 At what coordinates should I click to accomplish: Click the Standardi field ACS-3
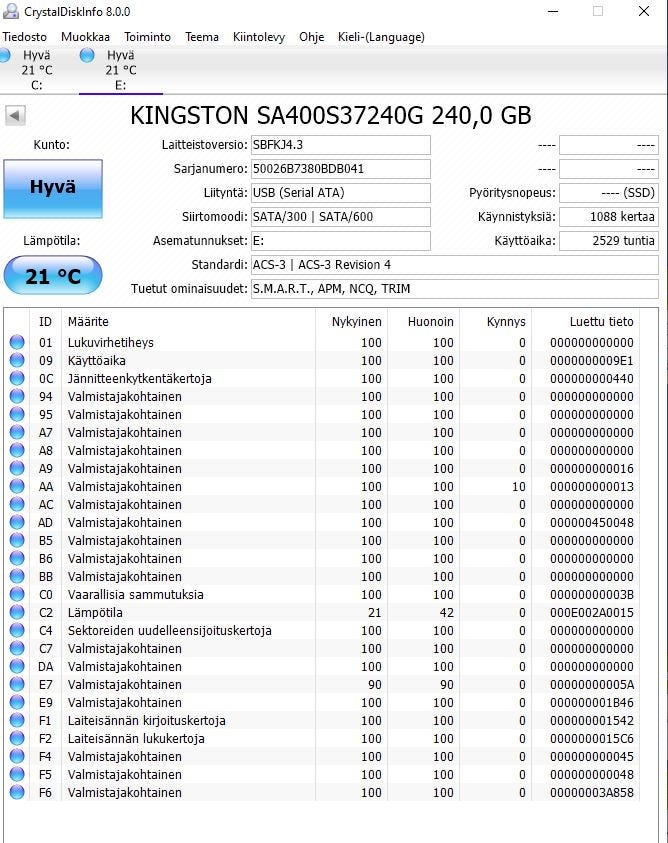454,265
